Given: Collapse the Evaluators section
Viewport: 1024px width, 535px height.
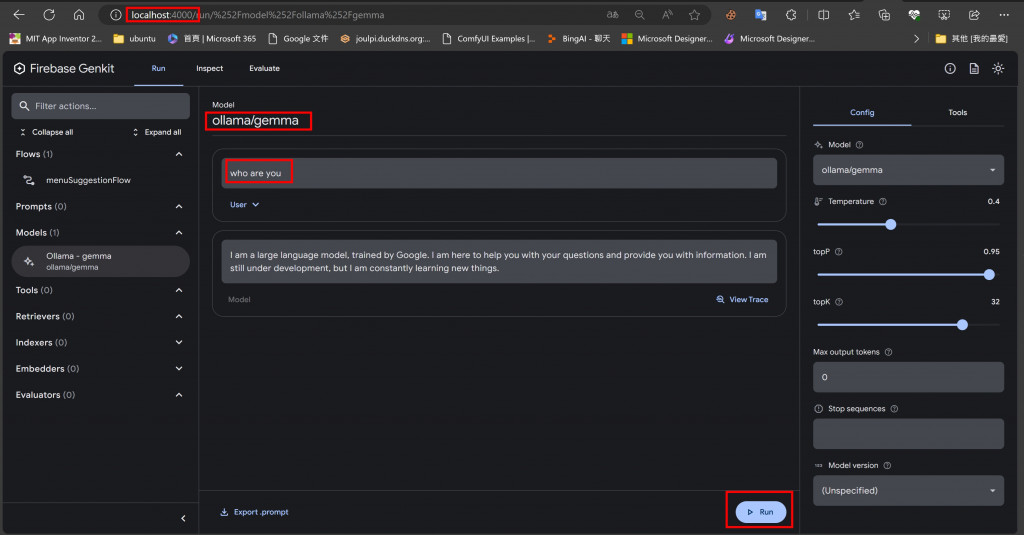Looking at the screenshot, I should [x=179, y=395].
